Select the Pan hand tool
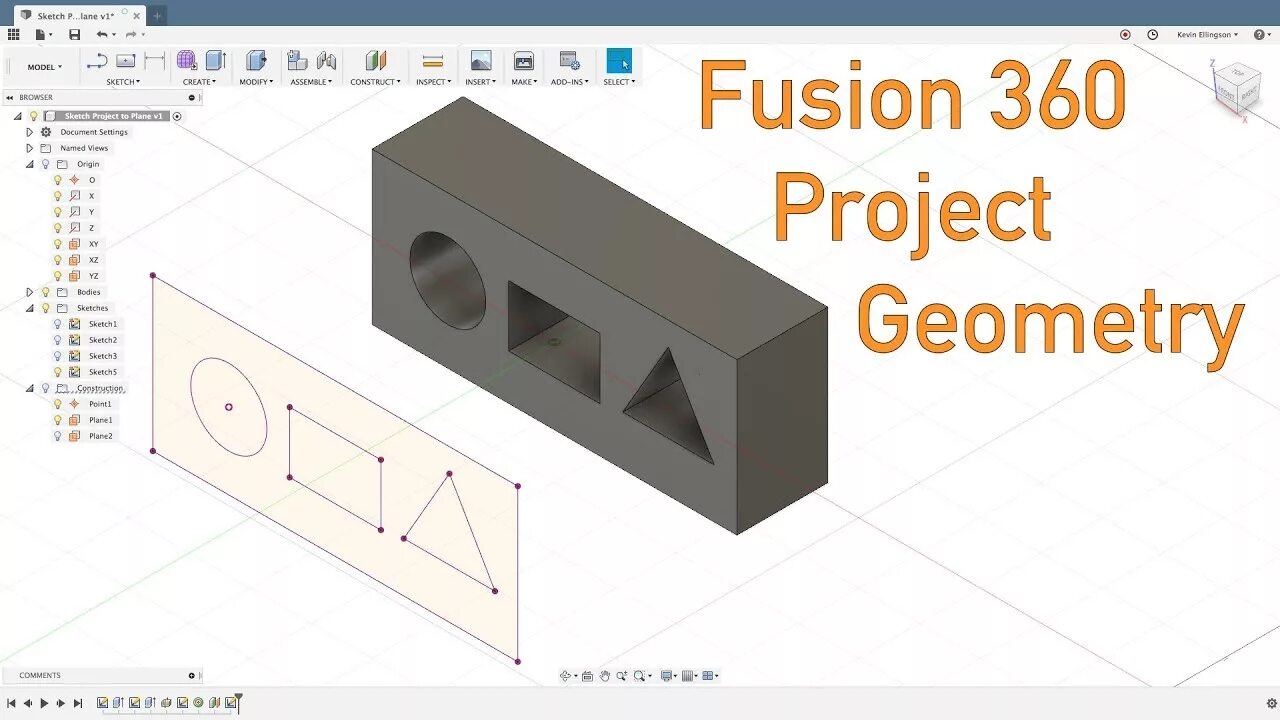Viewport: 1280px width, 720px height. [605, 676]
